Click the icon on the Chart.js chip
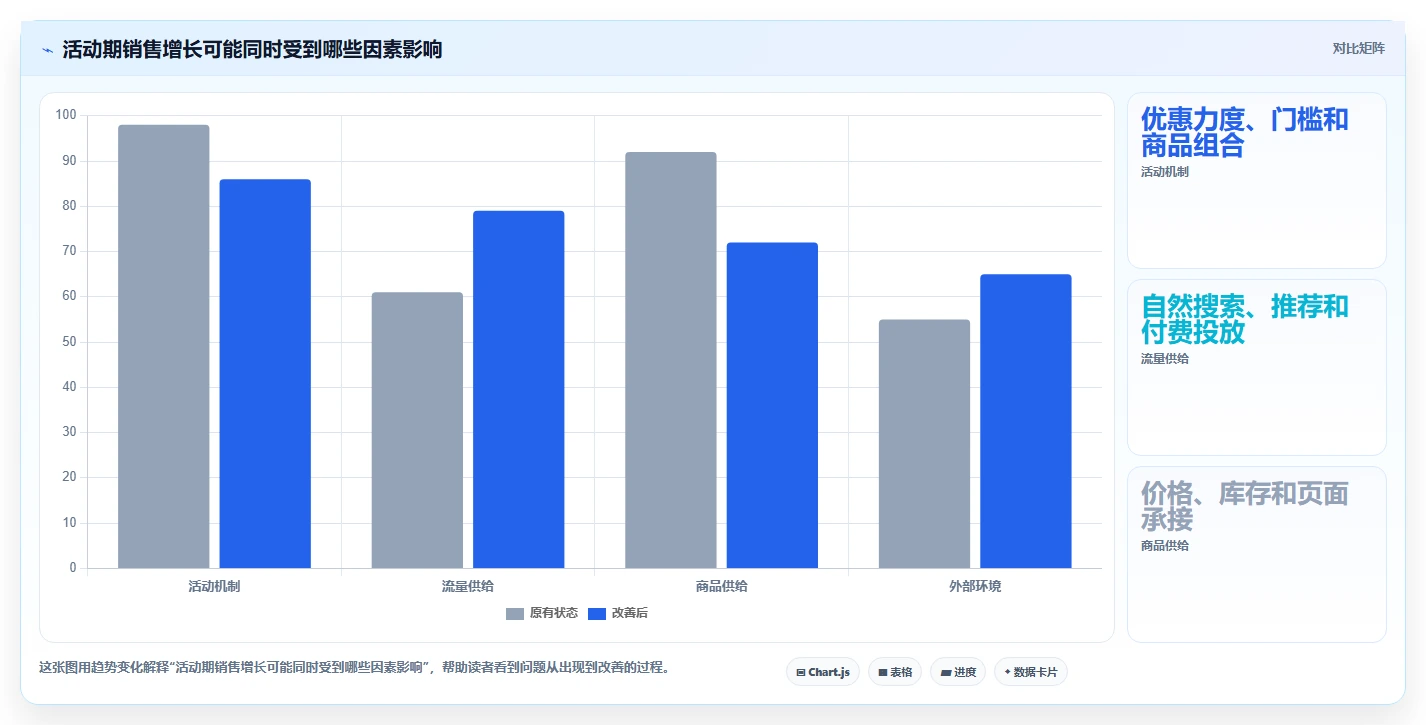The height and width of the screenshot is (725, 1426). 801,672
